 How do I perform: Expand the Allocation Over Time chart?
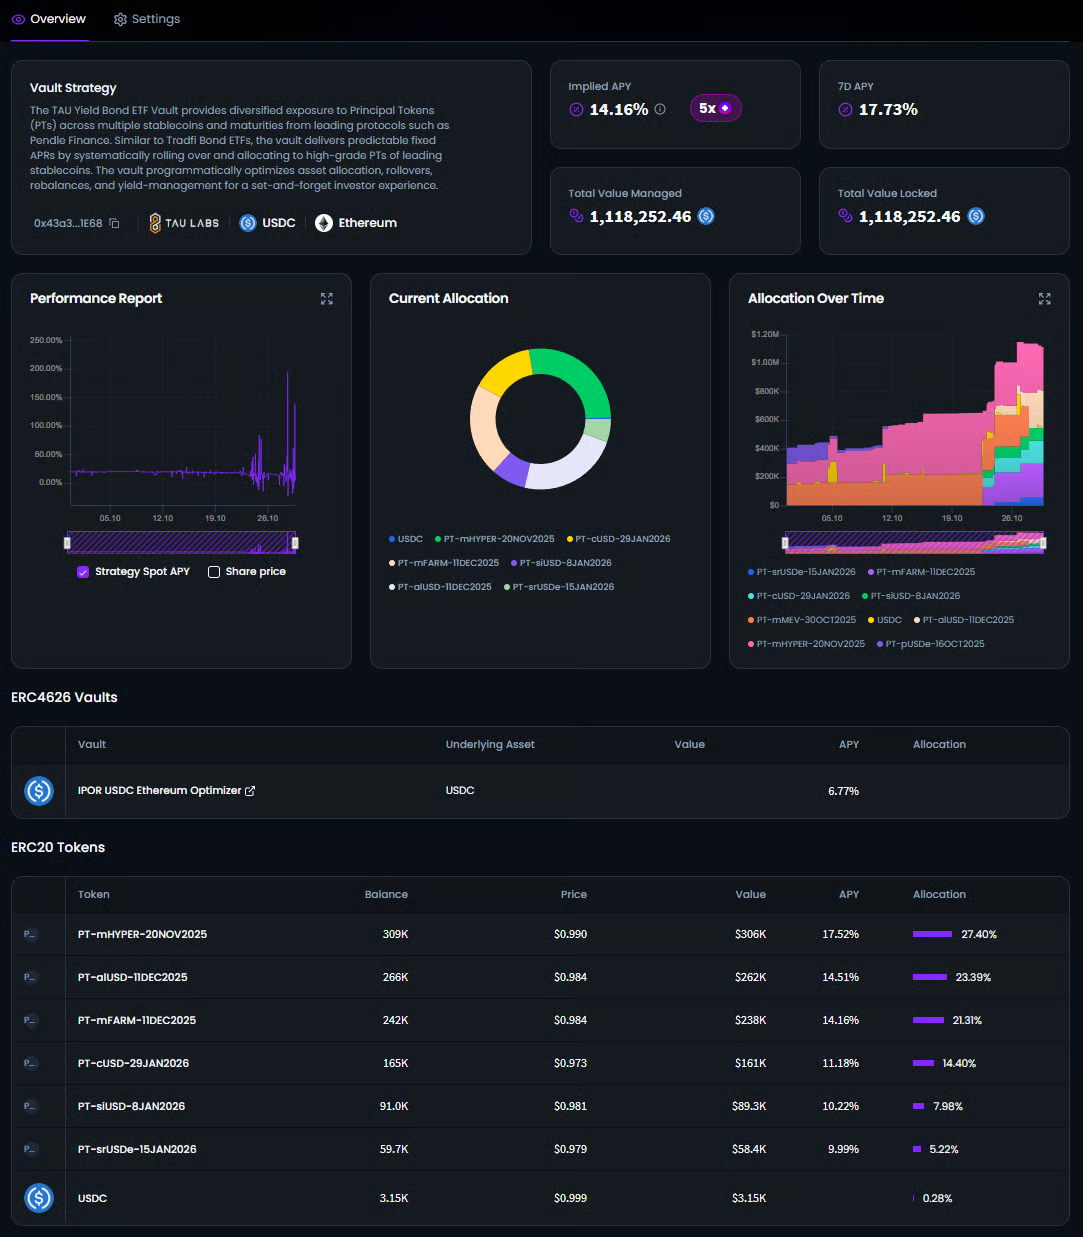tap(1044, 299)
